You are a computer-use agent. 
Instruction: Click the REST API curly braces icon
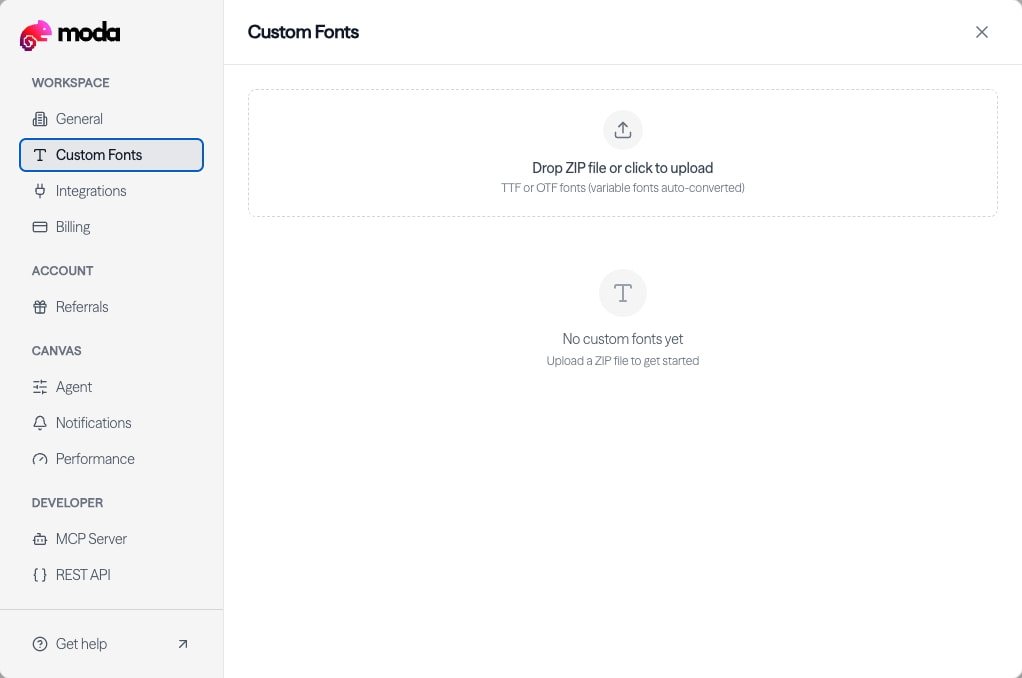click(40, 575)
